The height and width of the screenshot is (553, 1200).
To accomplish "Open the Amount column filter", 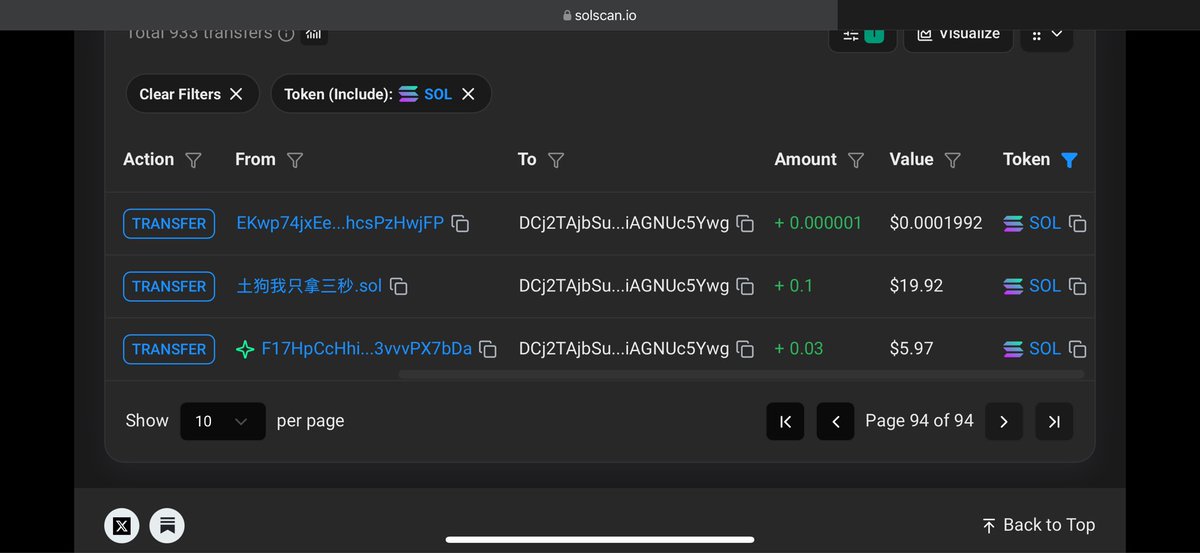I will point(856,160).
